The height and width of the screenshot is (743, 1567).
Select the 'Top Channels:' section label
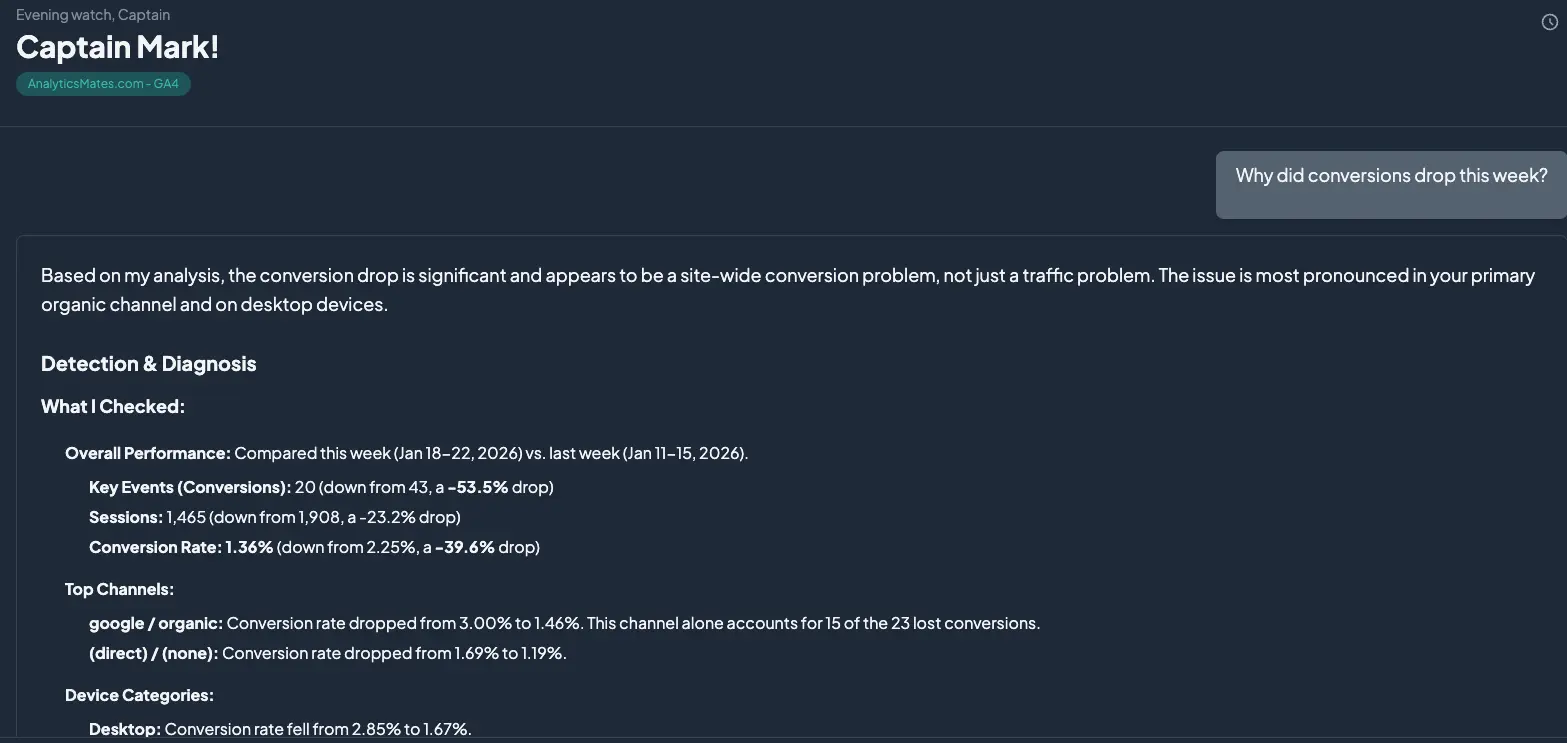pyautogui.click(x=119, y=588)
